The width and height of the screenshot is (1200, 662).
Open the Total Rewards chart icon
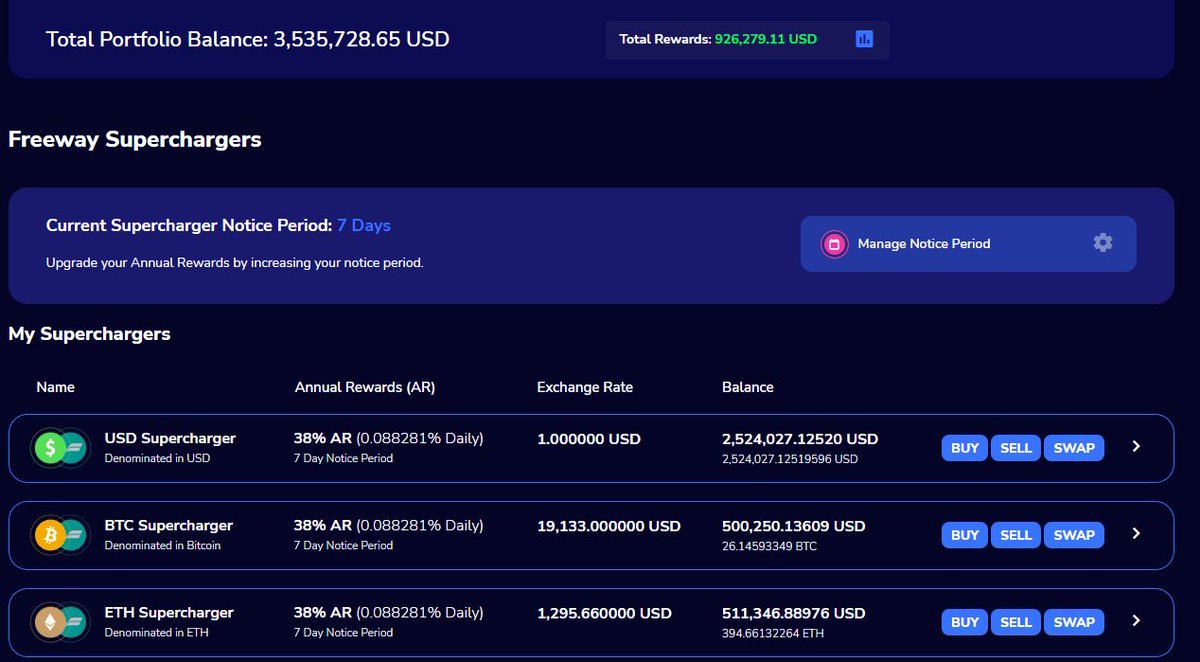coord(864,39)
